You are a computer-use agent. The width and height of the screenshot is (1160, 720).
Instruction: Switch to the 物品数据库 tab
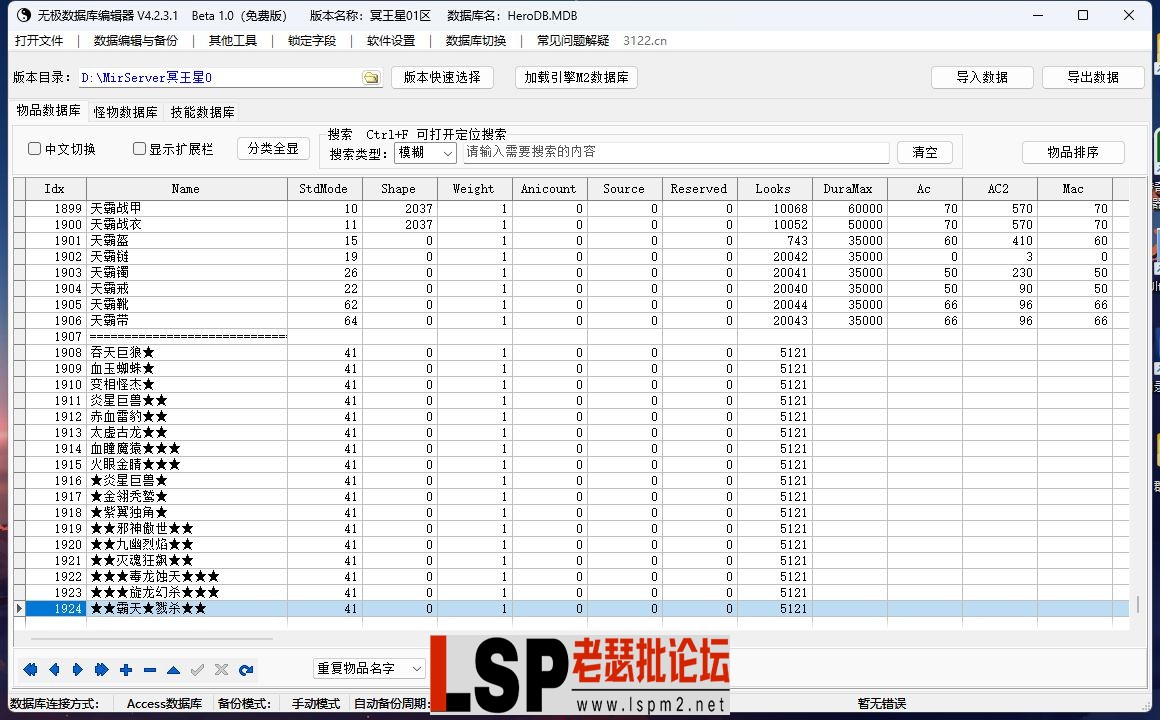click(x=48, y=110)
